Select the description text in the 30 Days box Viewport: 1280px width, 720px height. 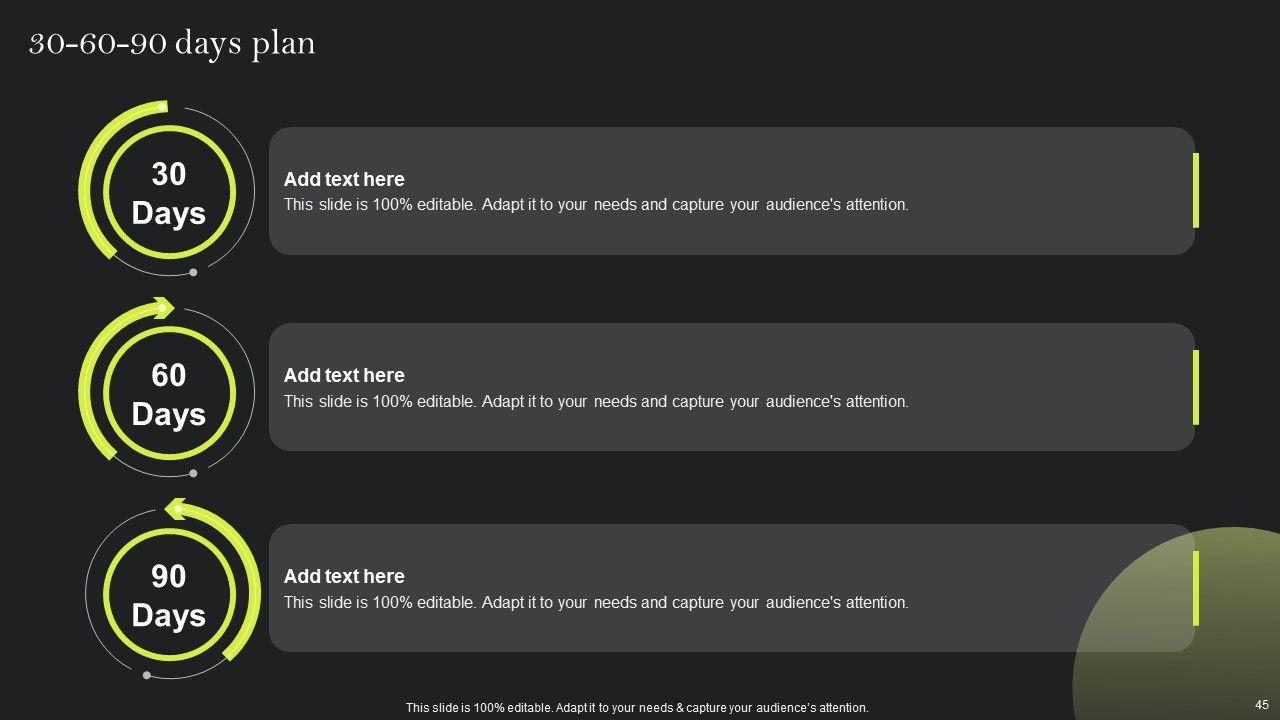[596, 205]
